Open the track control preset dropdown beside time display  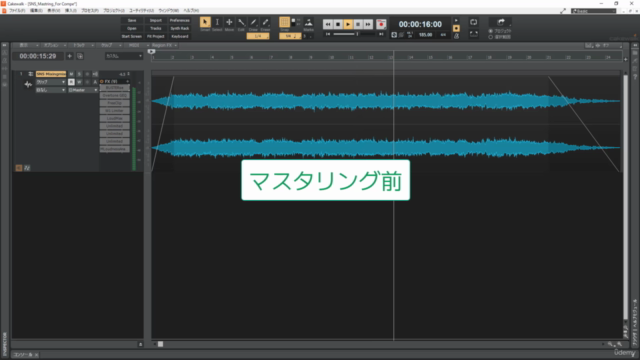[124, 56]
